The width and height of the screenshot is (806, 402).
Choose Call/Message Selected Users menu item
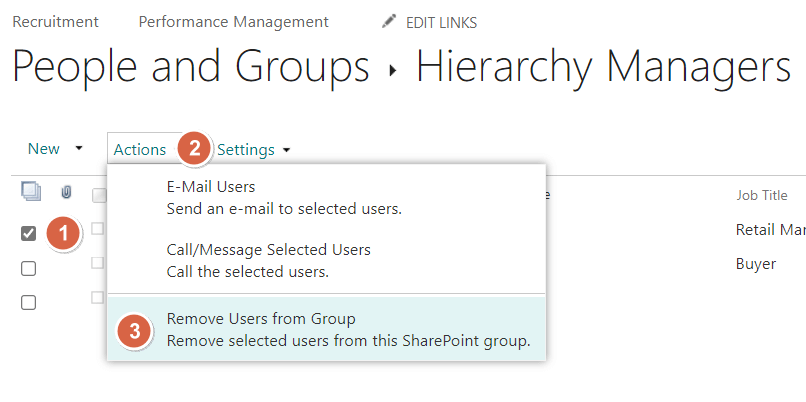(x=326, y=260)
